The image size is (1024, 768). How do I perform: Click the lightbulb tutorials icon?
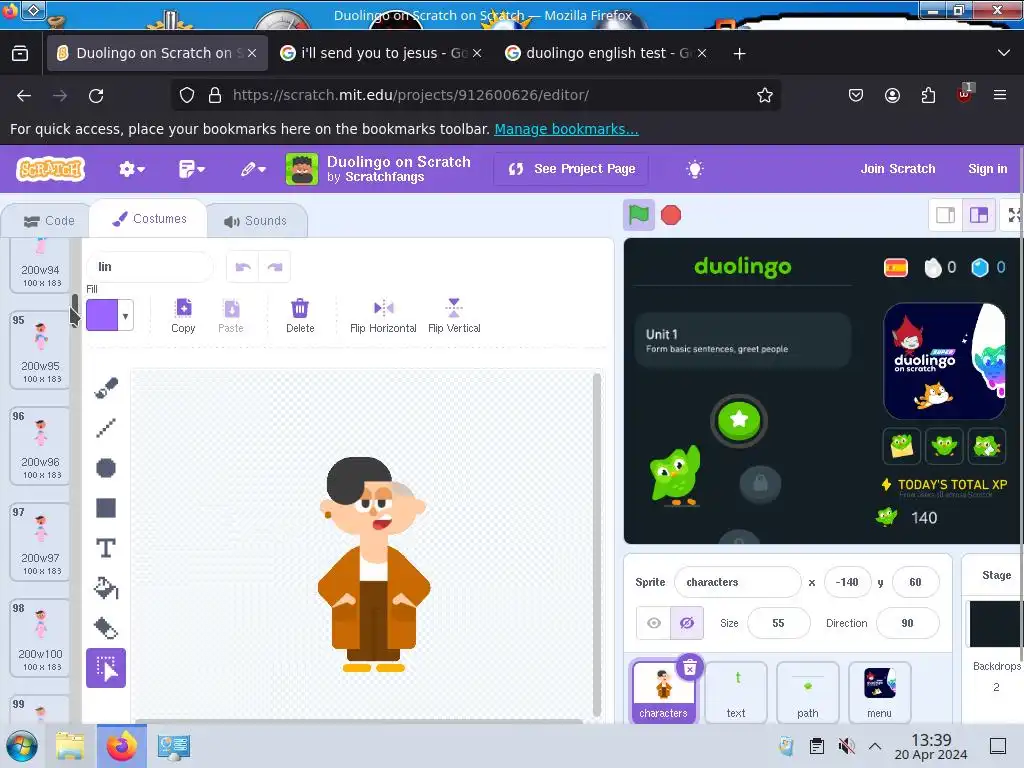[x=695, y=169]
